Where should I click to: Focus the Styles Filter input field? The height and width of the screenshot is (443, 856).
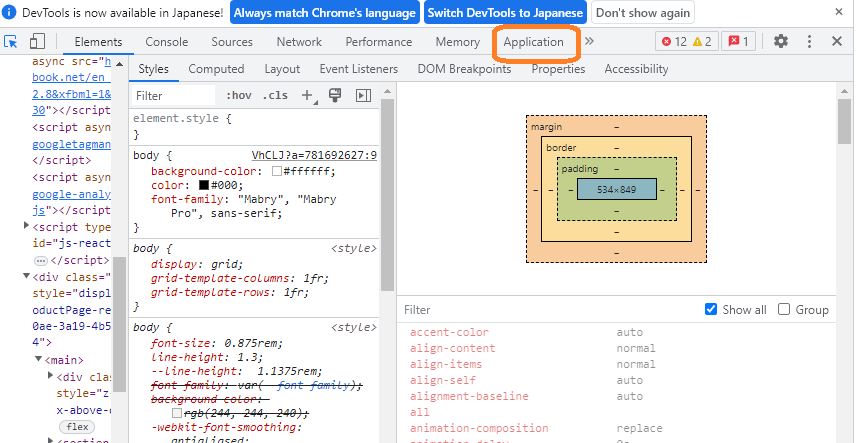point(174,96)
